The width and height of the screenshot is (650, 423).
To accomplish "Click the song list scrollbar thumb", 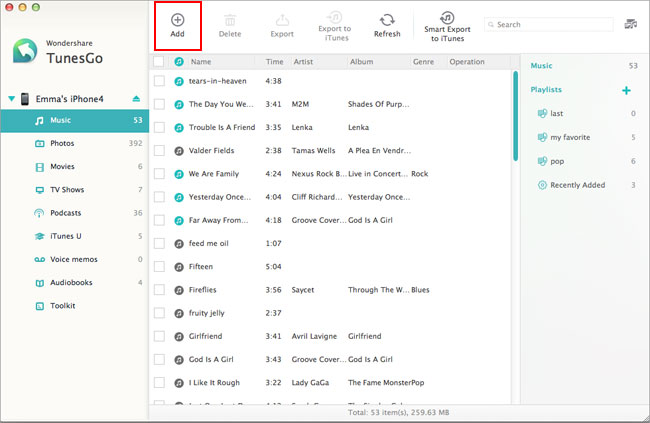I will (515, 116).
